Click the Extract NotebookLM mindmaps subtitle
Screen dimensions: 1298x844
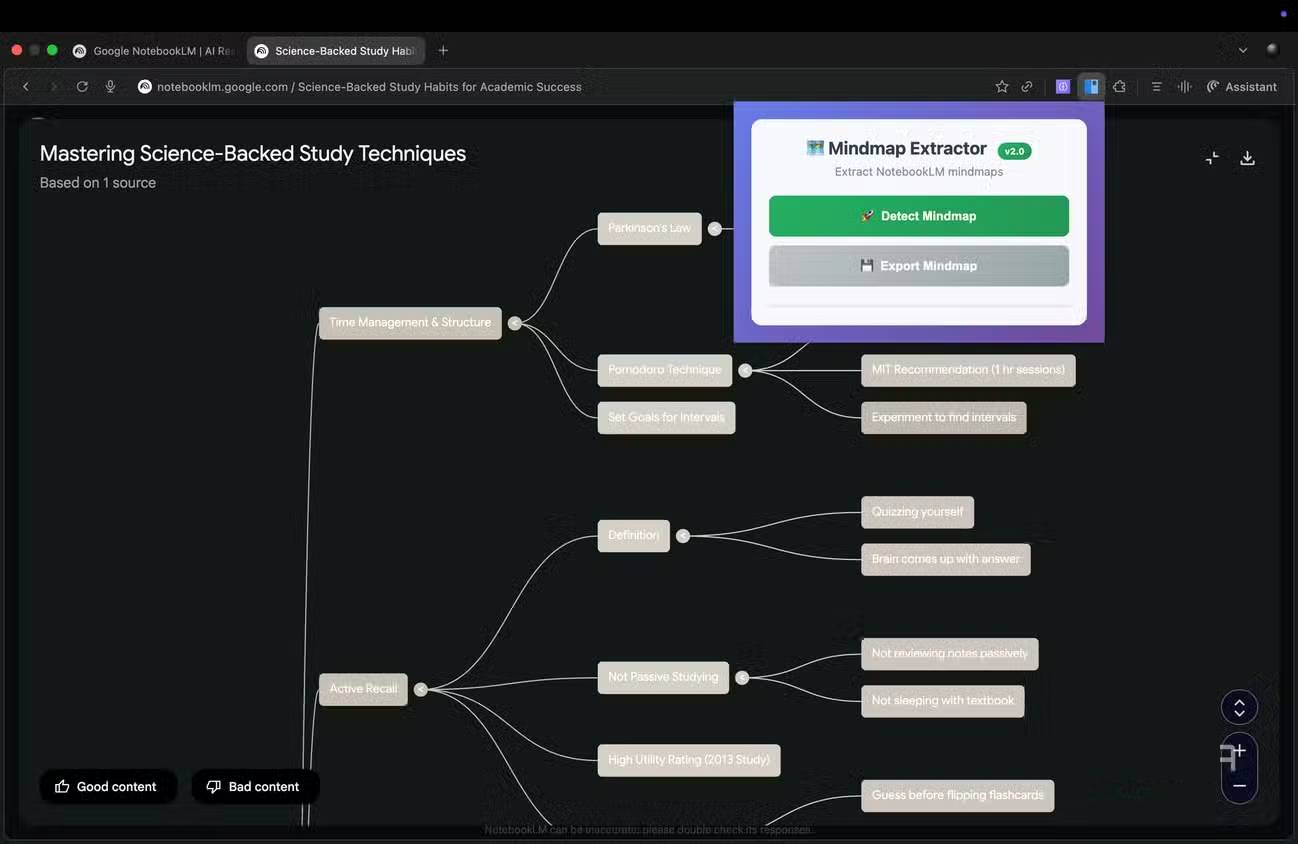(919, 172)
